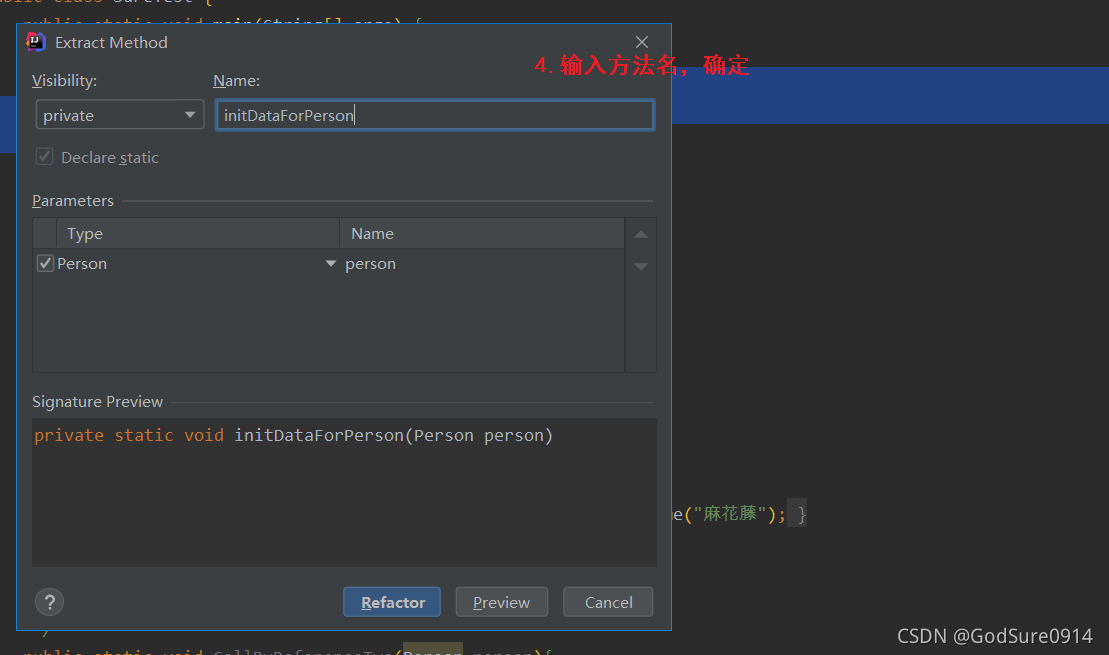Click the Type column header
This screenshot has width=1109, height=655.
click(198, 233)
